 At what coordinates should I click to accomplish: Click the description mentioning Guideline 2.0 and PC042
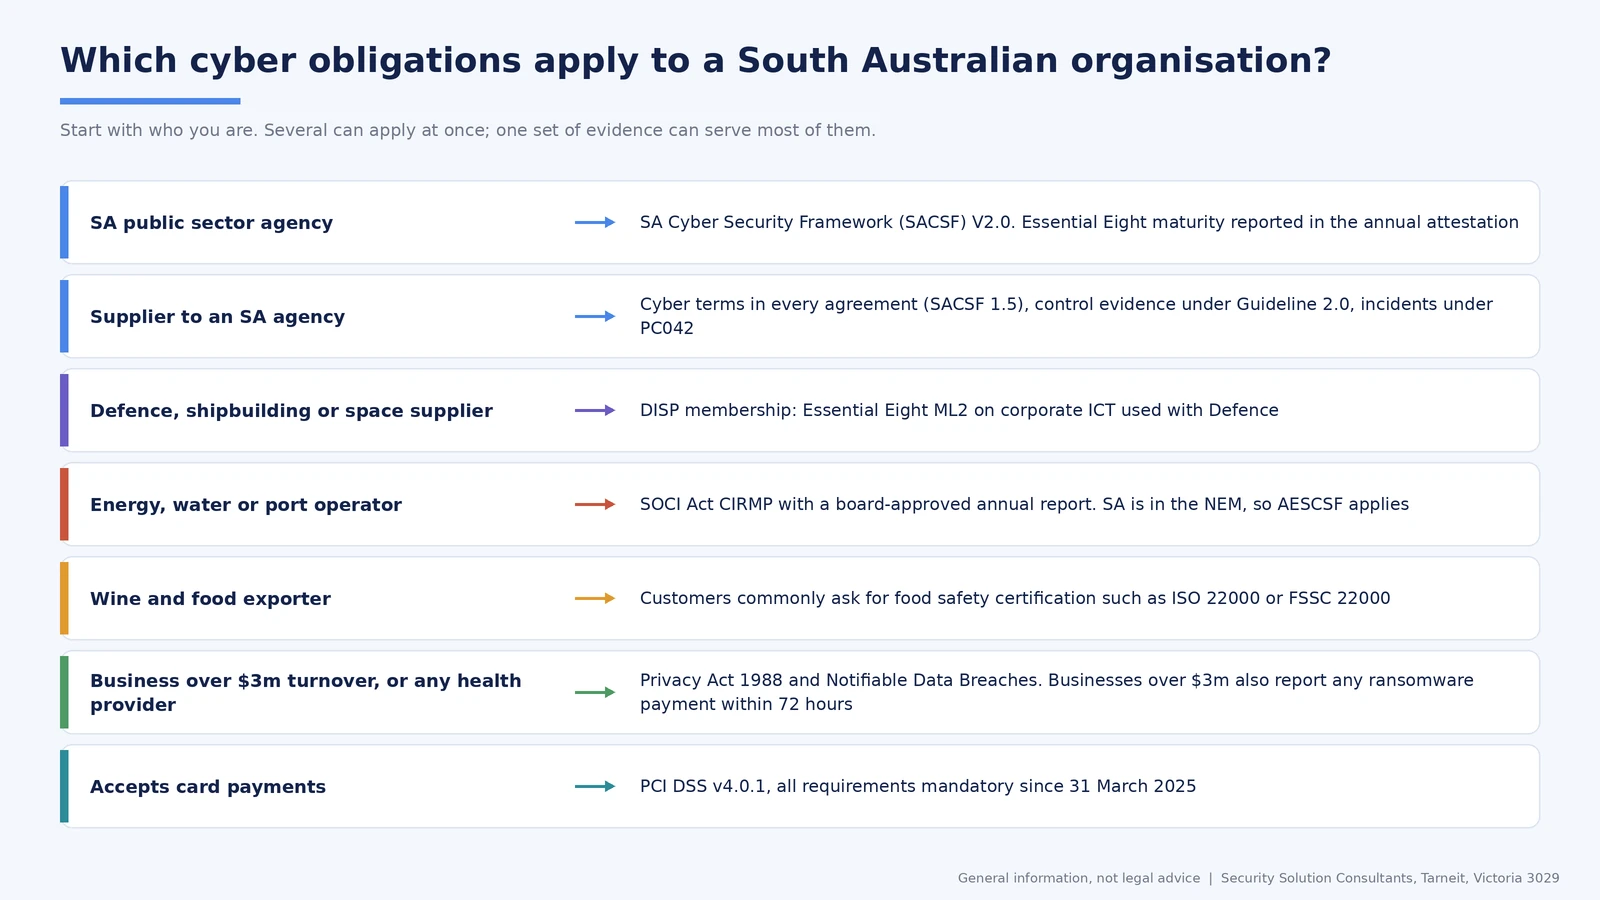click(x=1066, y=316)
